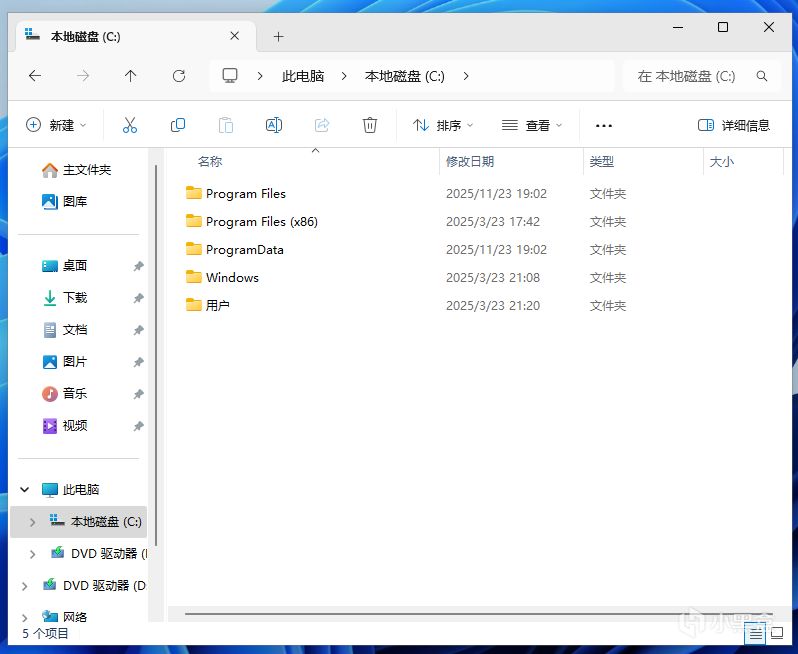Click the horizontal scrollbar at the bottom
Image resolution: width=798 pixels, height=654 pixels.
[478, 614]
